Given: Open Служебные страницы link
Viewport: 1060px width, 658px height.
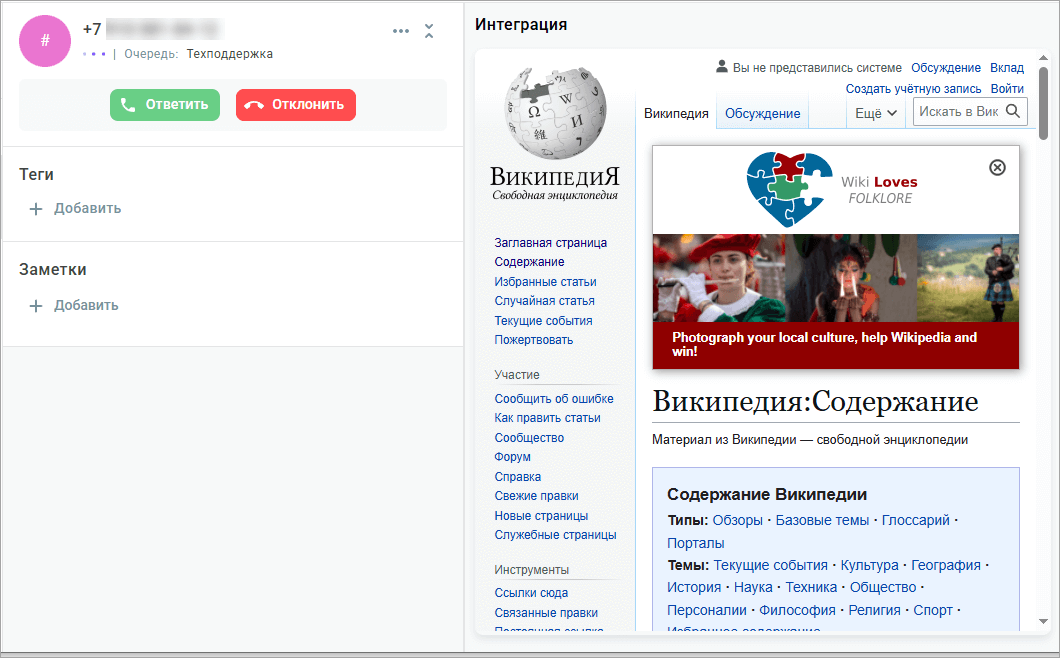Looking at the screenshot, I should pos(555,535).
